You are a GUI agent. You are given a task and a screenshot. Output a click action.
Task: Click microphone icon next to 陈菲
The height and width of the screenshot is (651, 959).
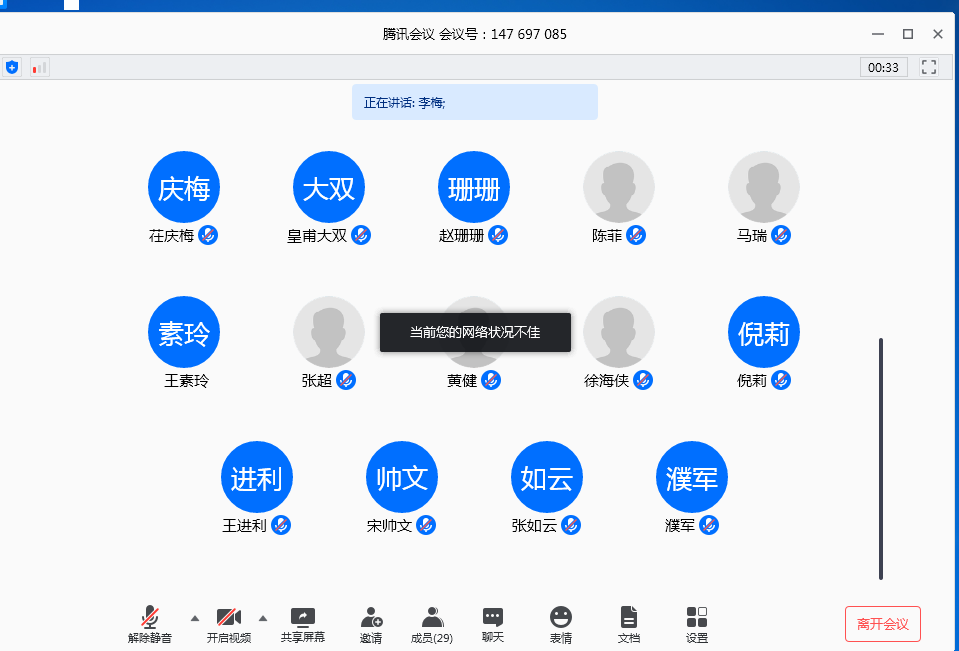[x=636, y=235]
